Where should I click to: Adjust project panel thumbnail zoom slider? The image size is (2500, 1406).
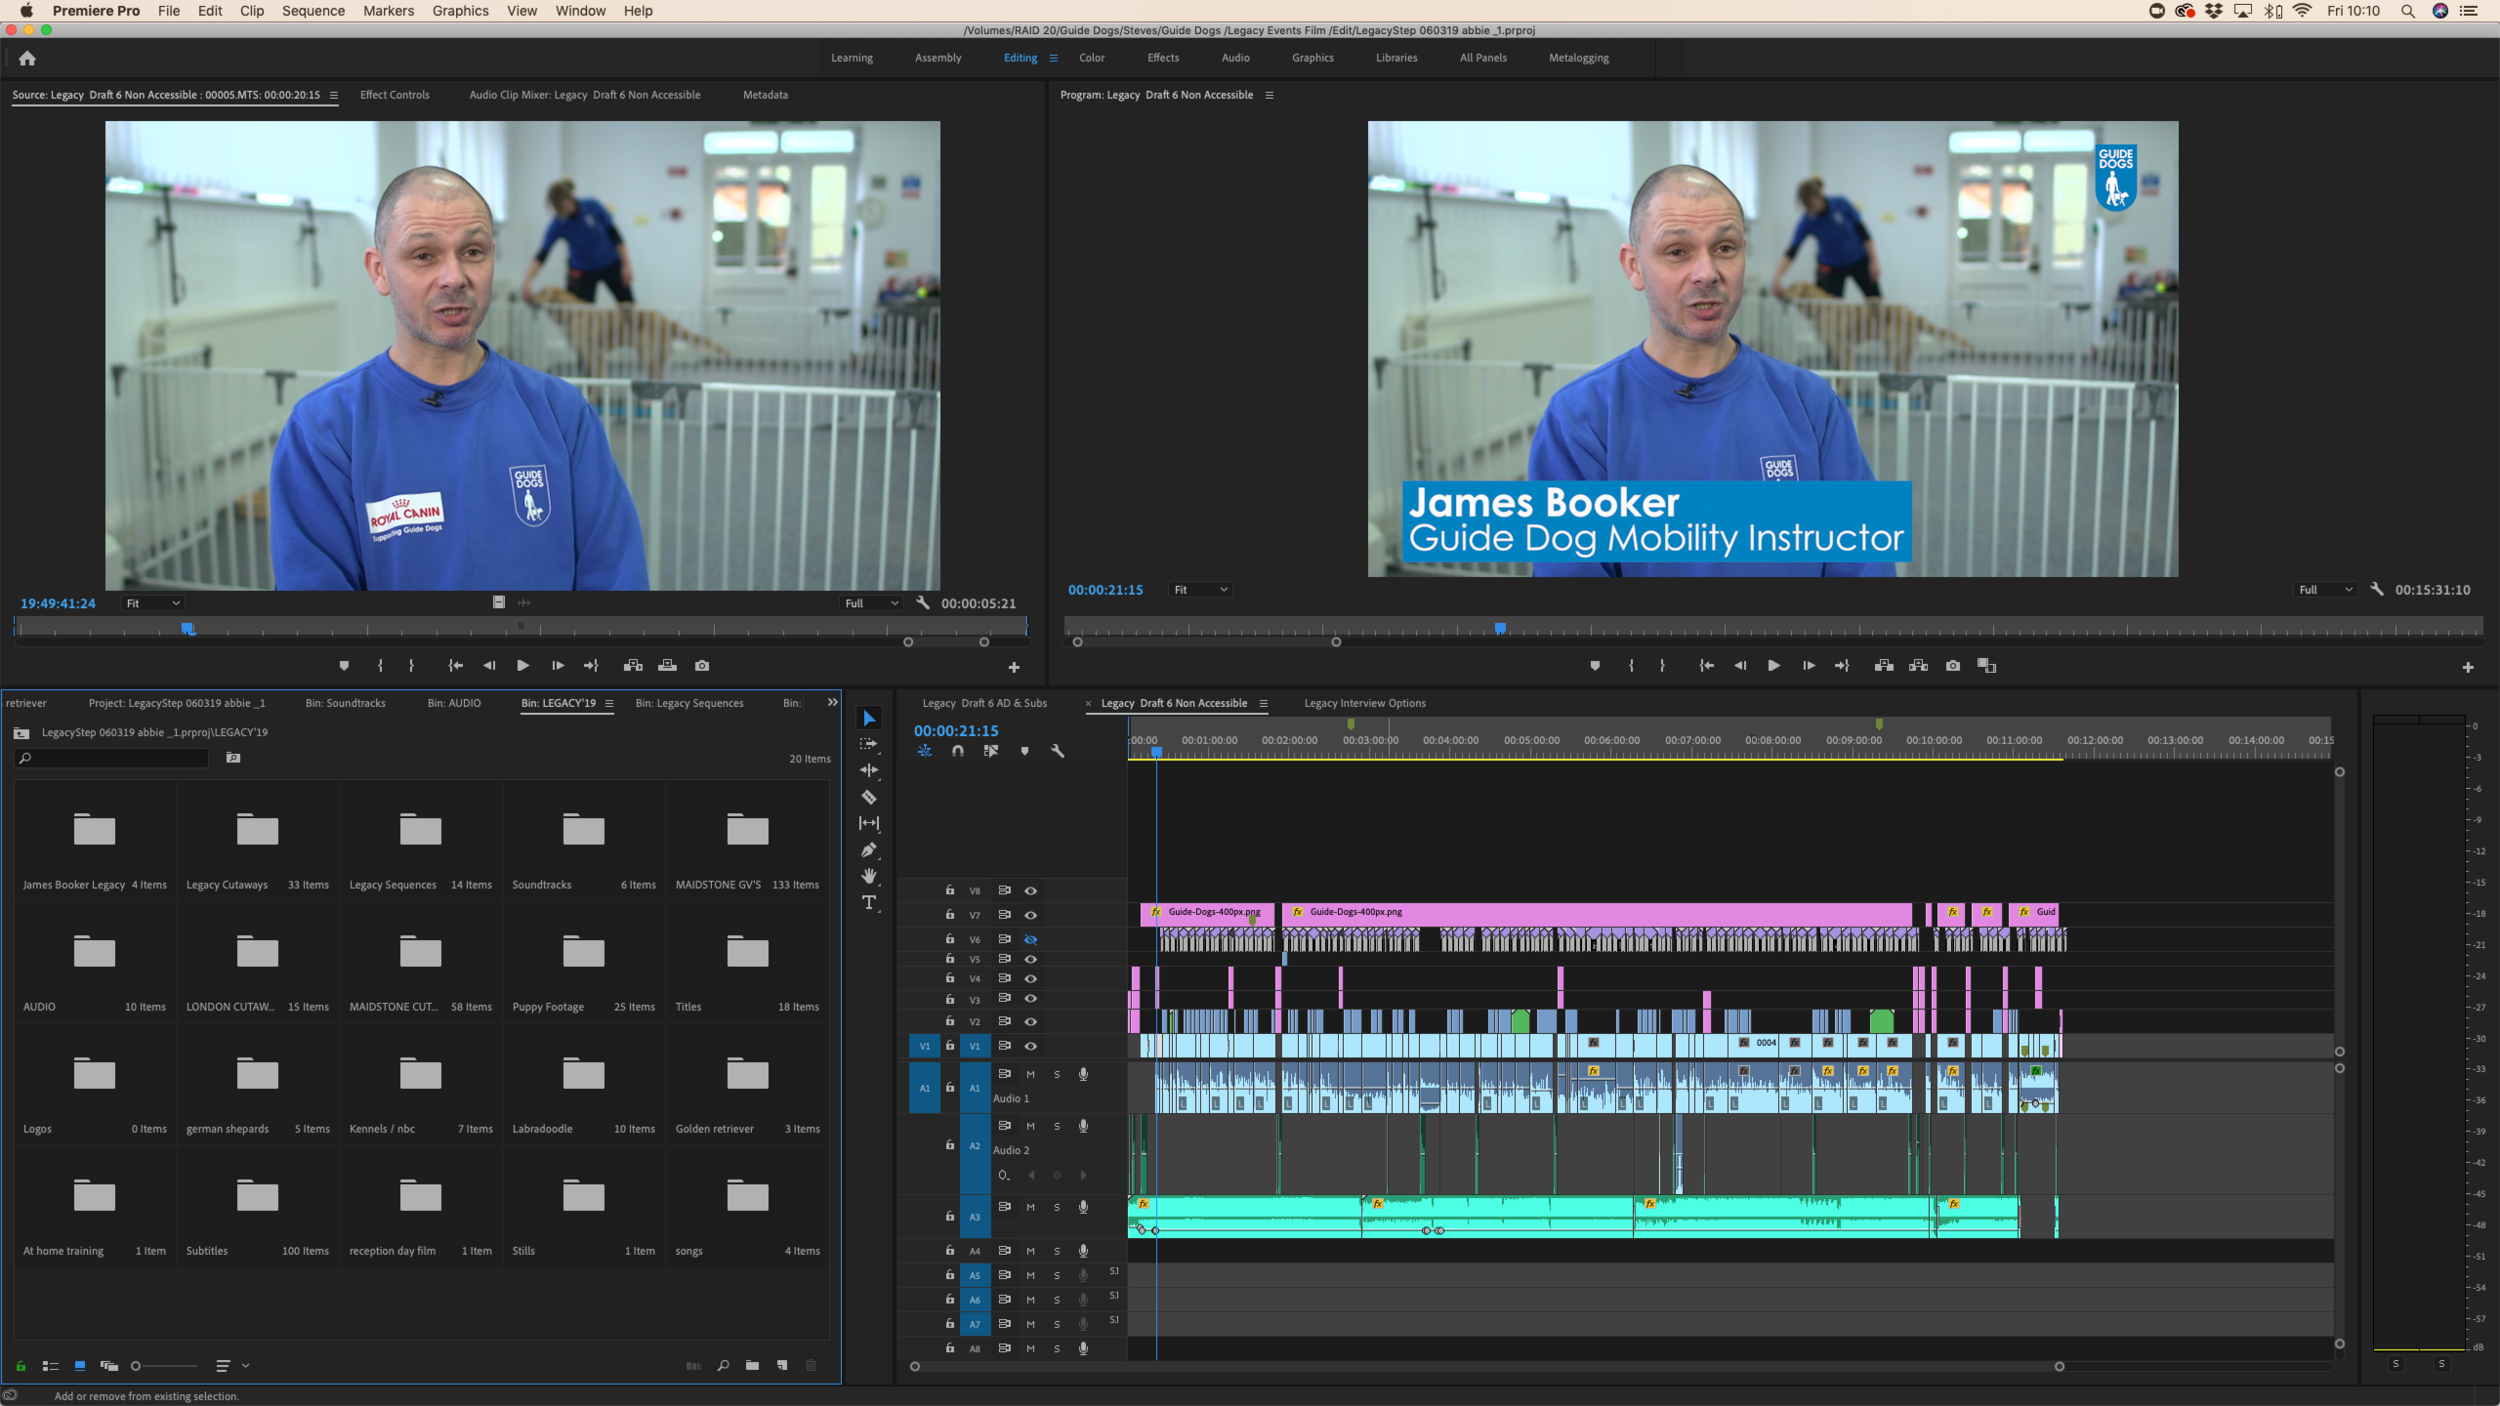[165, 1365]
